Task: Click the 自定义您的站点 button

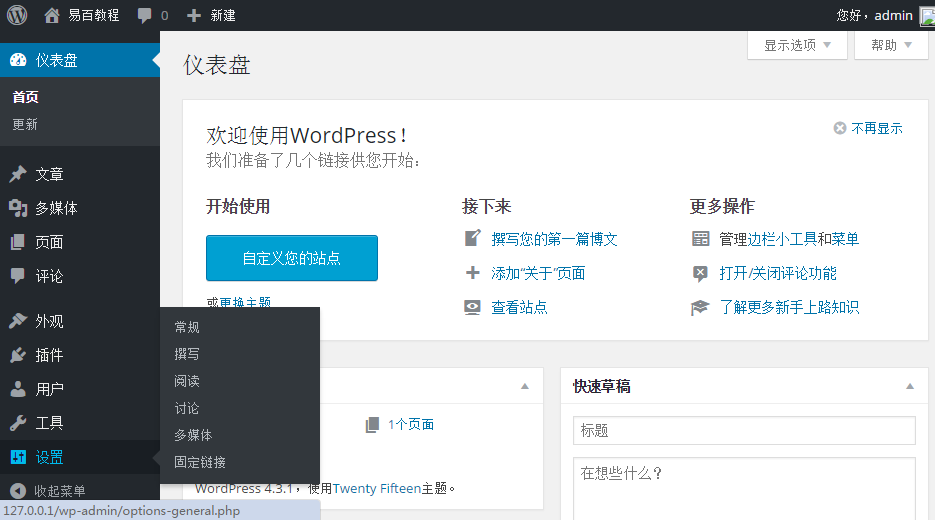Action: tap(292, 258)
